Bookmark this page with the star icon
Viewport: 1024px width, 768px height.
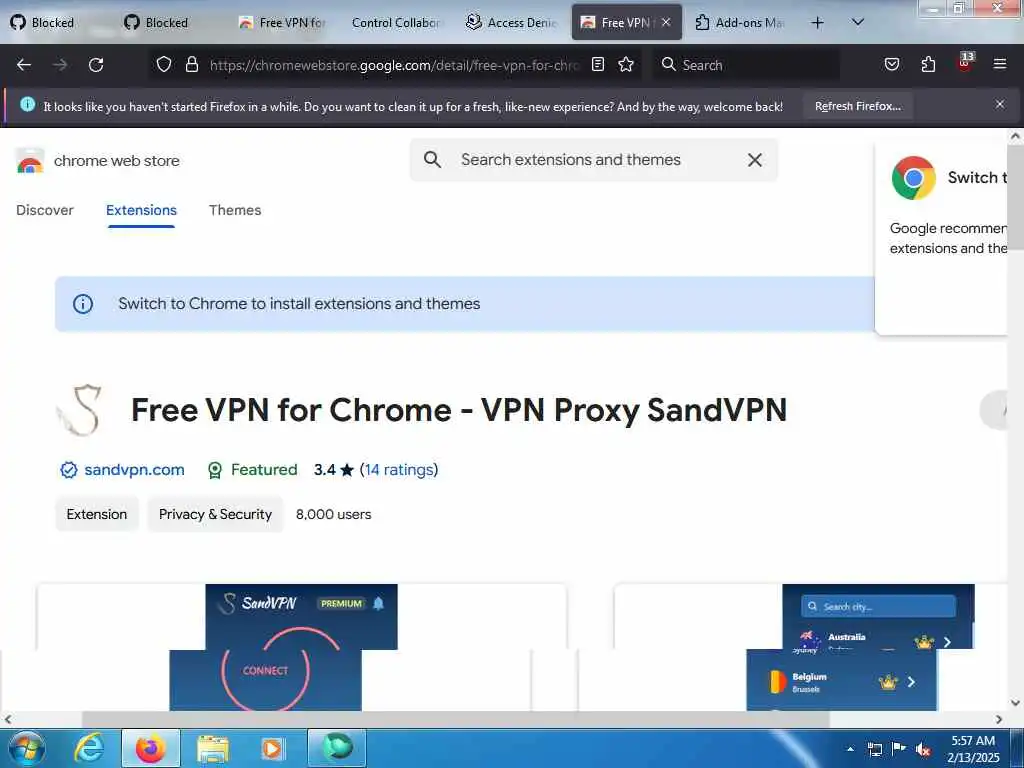point(626,64)
